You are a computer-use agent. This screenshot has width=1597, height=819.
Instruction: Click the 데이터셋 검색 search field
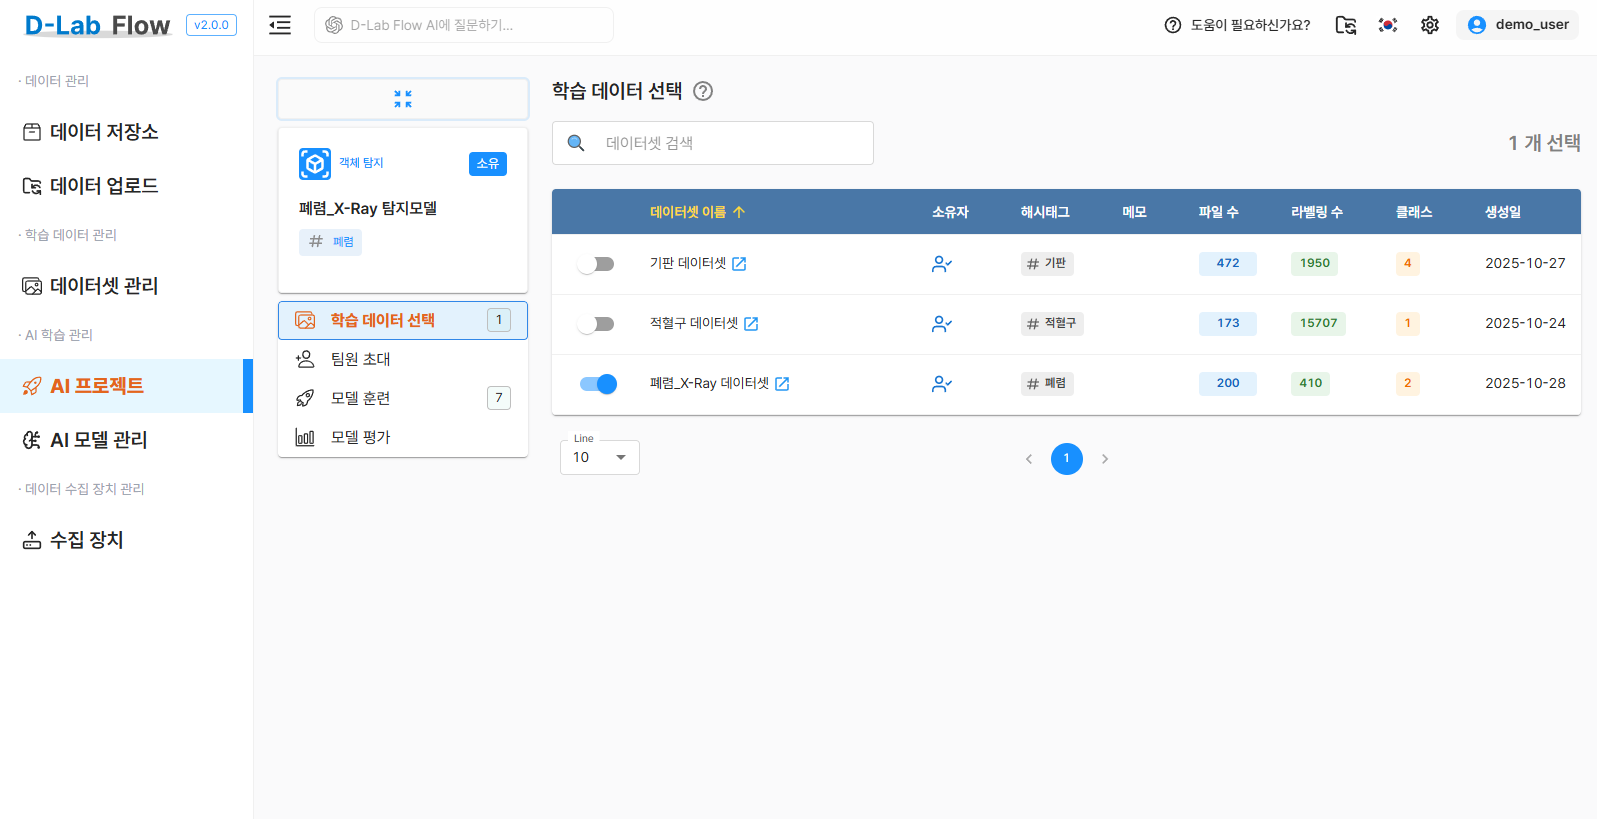tap(730, 143)
